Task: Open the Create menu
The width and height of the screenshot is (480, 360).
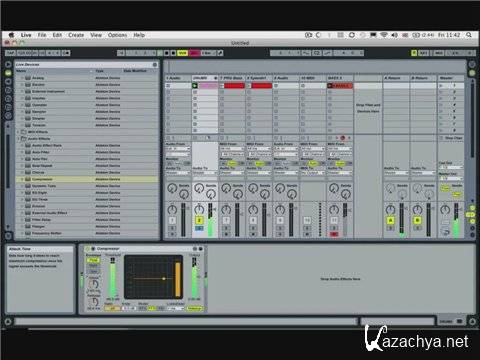Action: coord(76,35)
